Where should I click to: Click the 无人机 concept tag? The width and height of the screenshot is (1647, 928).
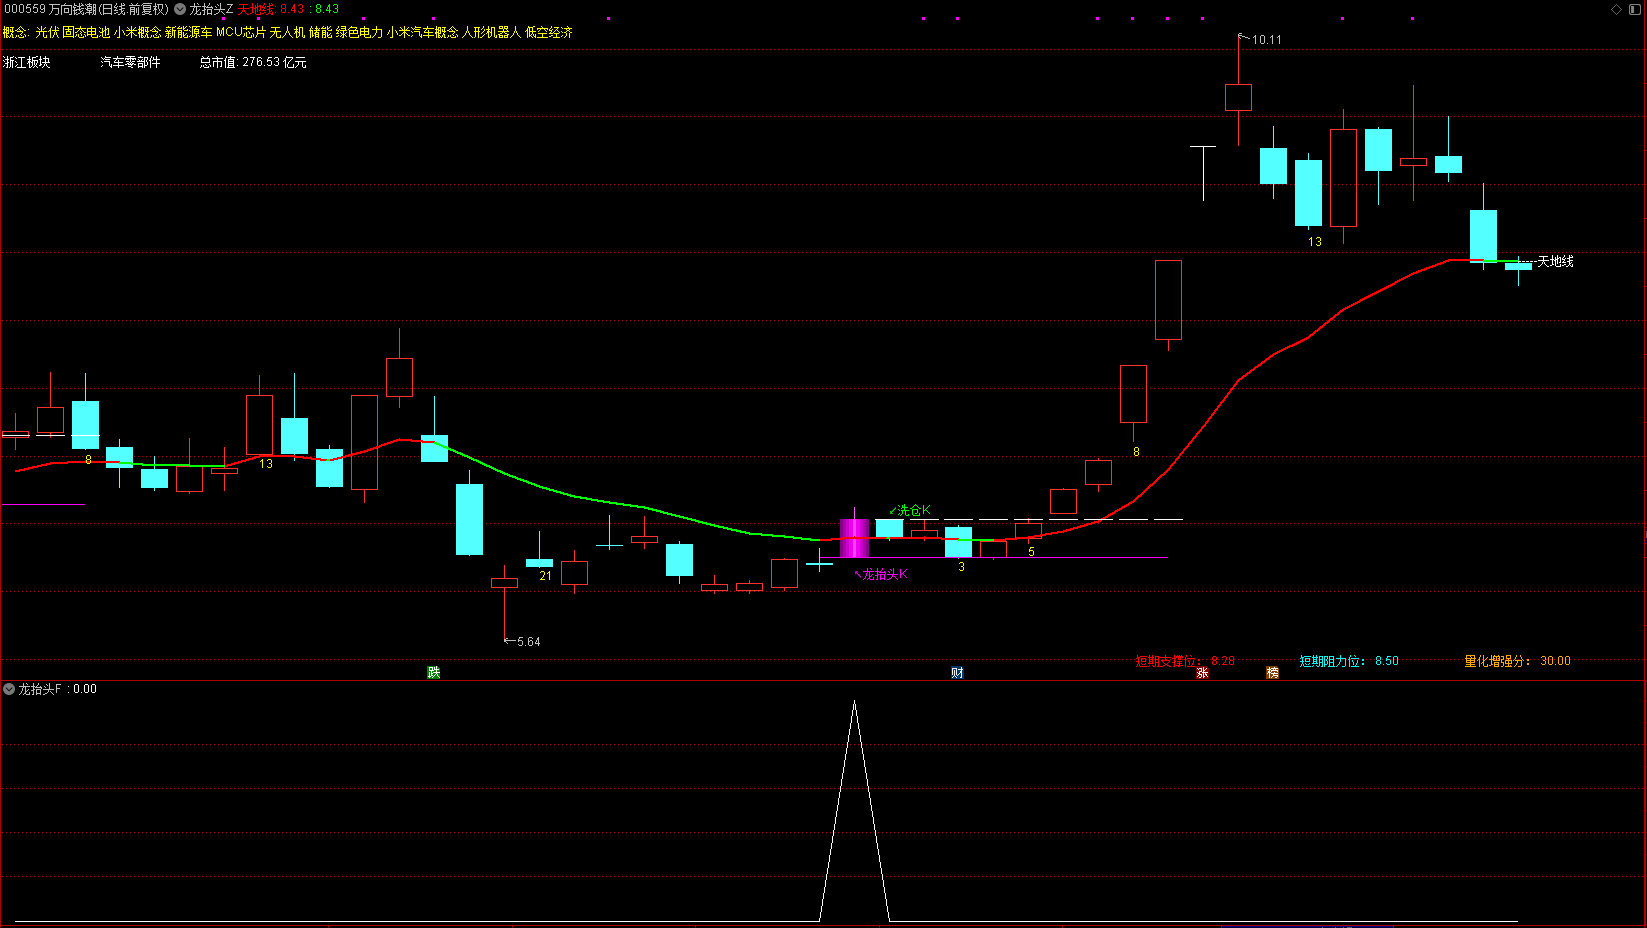tap(287, 33)
